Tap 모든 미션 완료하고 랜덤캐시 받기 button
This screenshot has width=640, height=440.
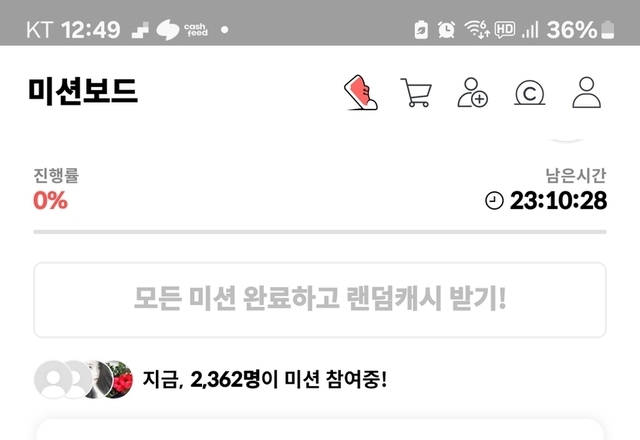pyautogui.click(x=320, y=300)
